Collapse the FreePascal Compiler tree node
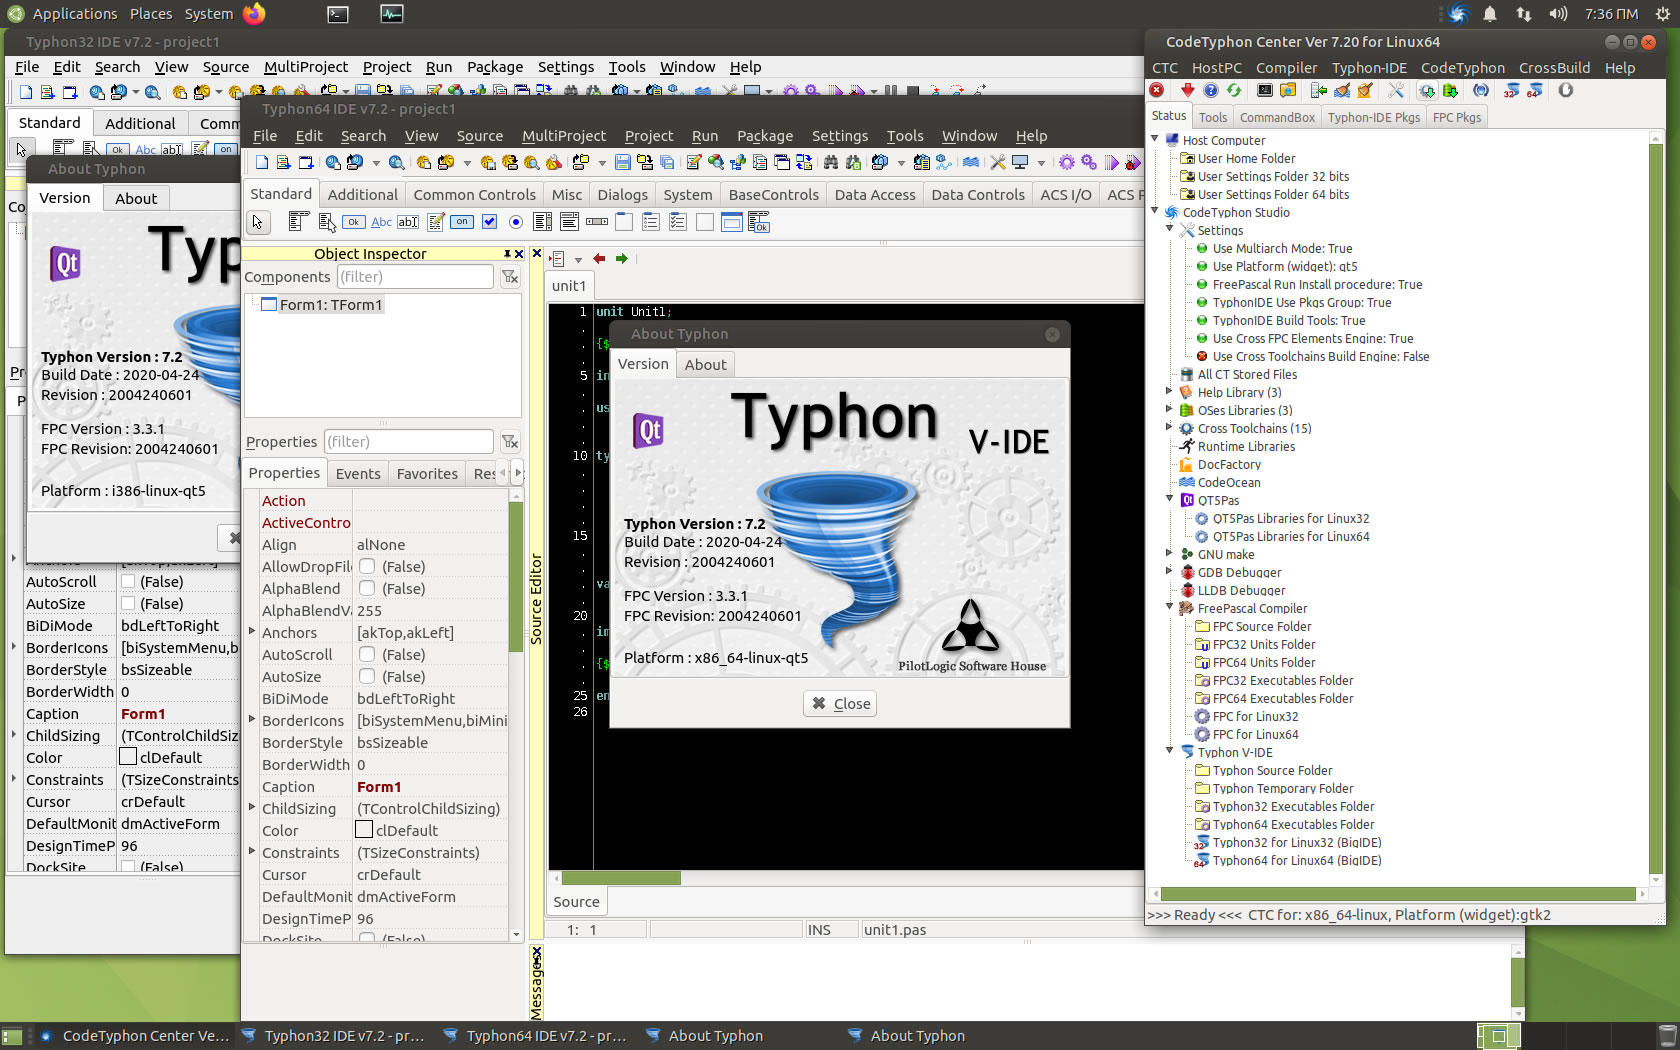Image resolution: width=1680 pixels, height=1050 pixels. coord(1169,607)
